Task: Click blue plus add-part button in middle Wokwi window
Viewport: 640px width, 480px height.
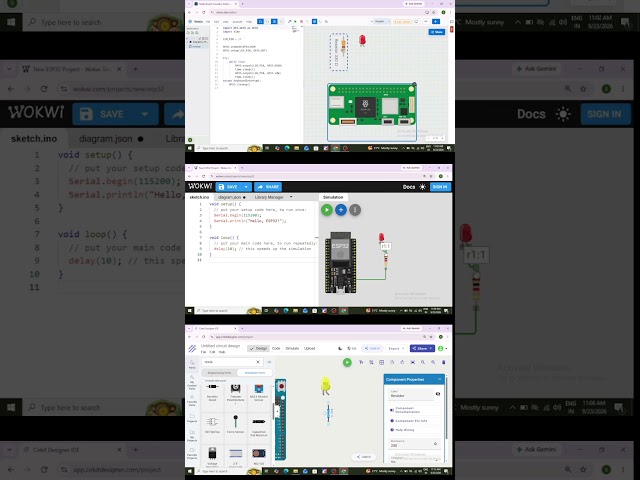Action: tap(341, 210)
